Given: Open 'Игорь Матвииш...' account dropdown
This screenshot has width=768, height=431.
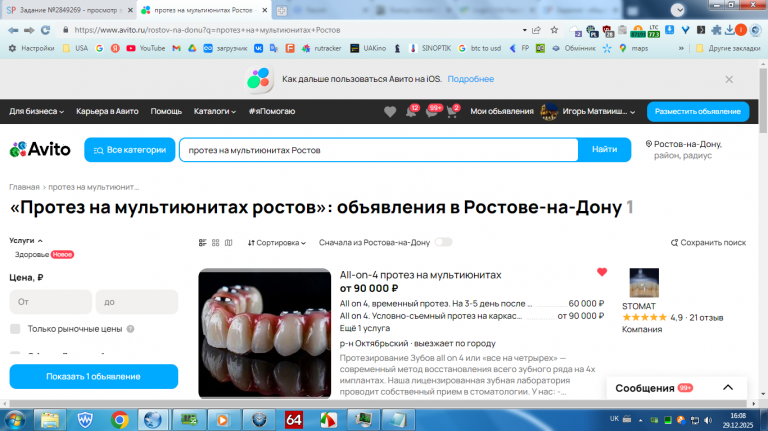Looking at the screenshot, I should [x=599, y=112].
